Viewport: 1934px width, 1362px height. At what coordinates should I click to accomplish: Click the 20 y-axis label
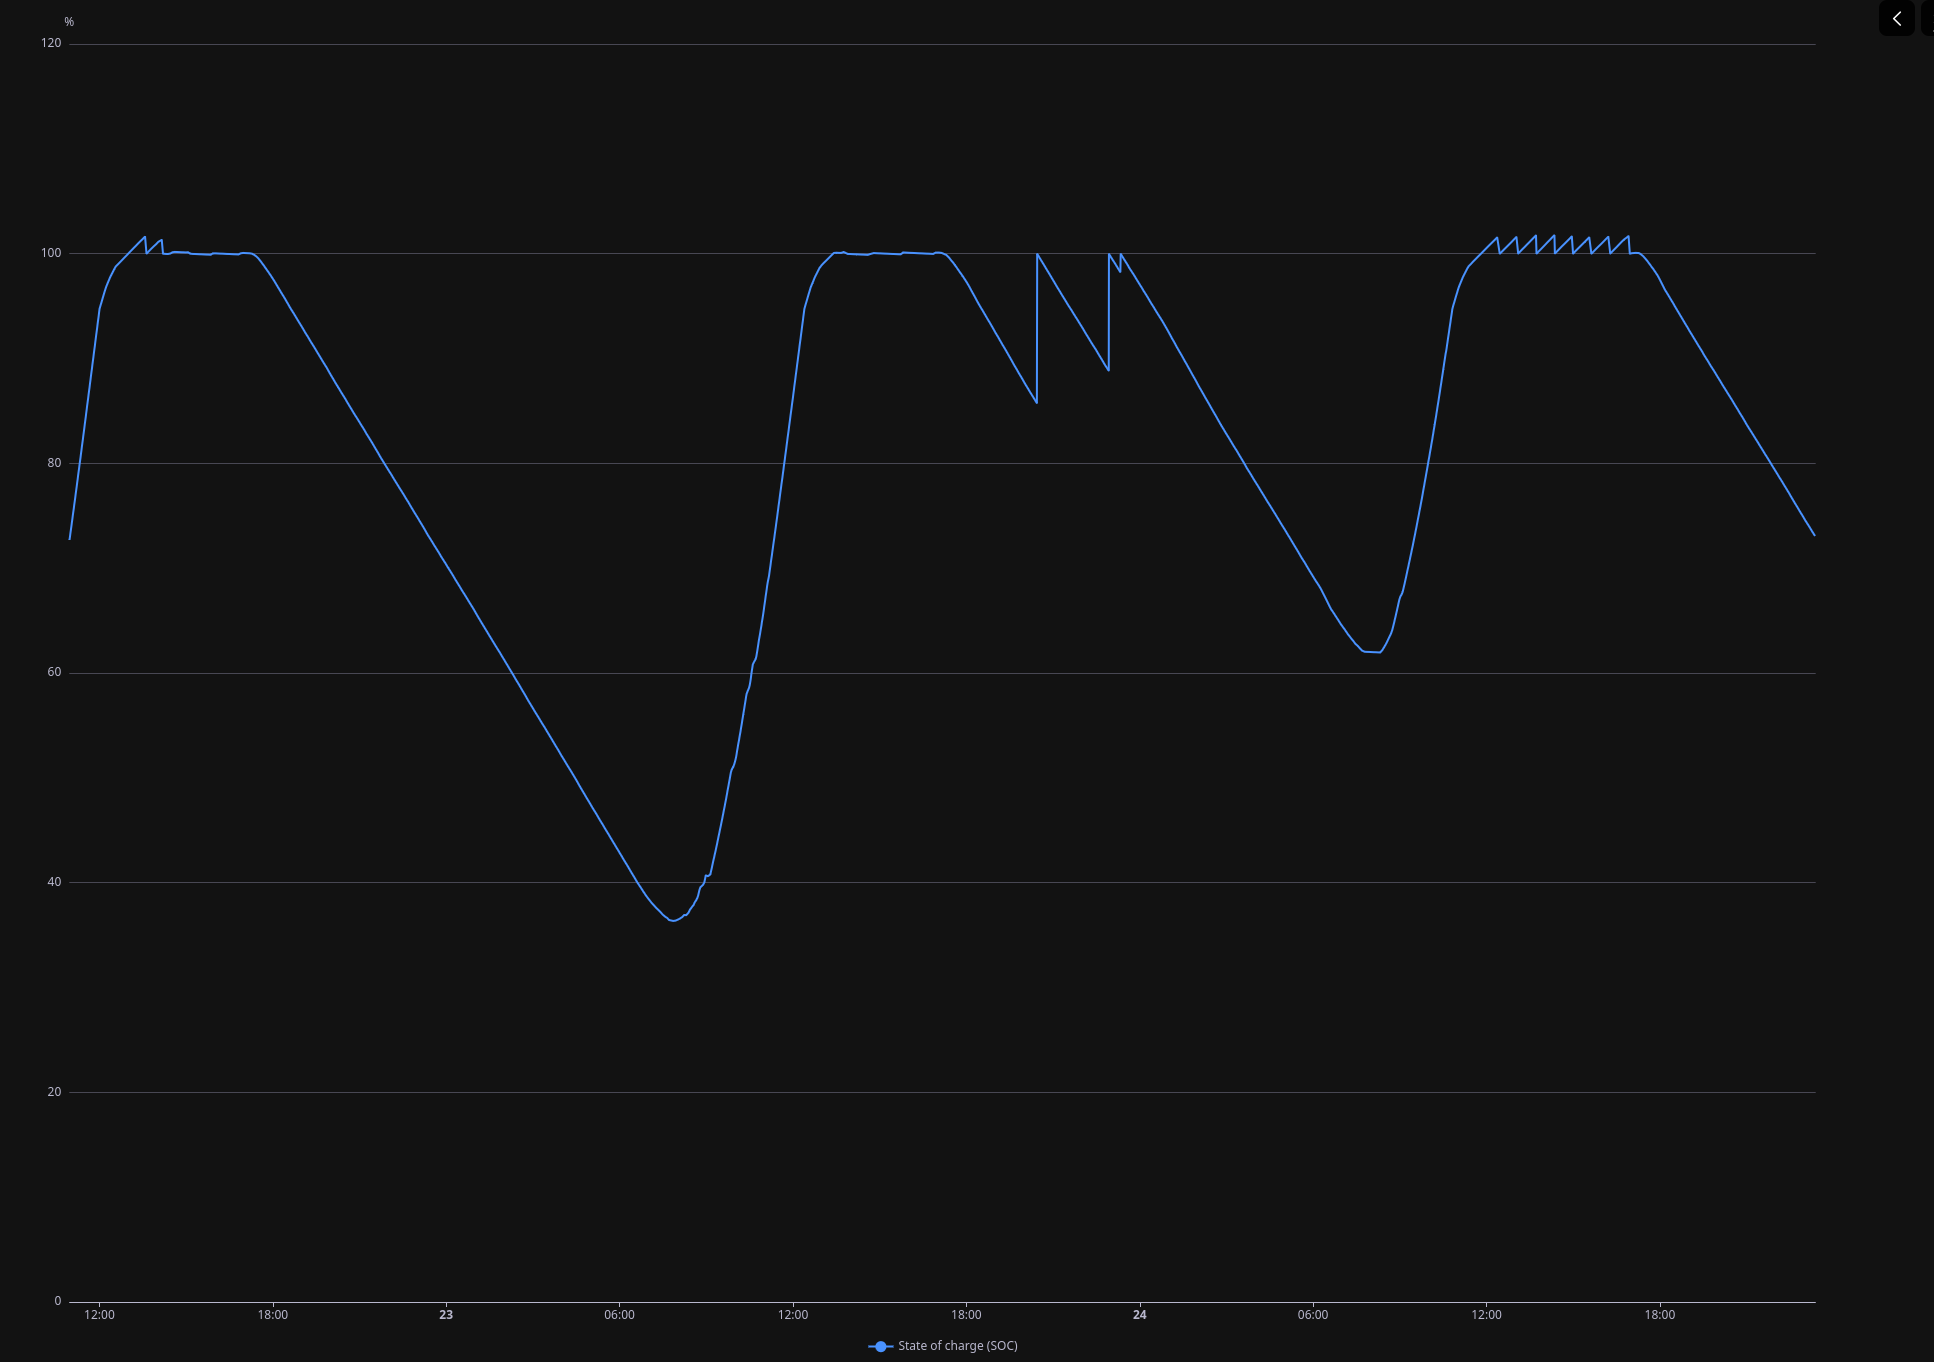tap(54, 1092)
